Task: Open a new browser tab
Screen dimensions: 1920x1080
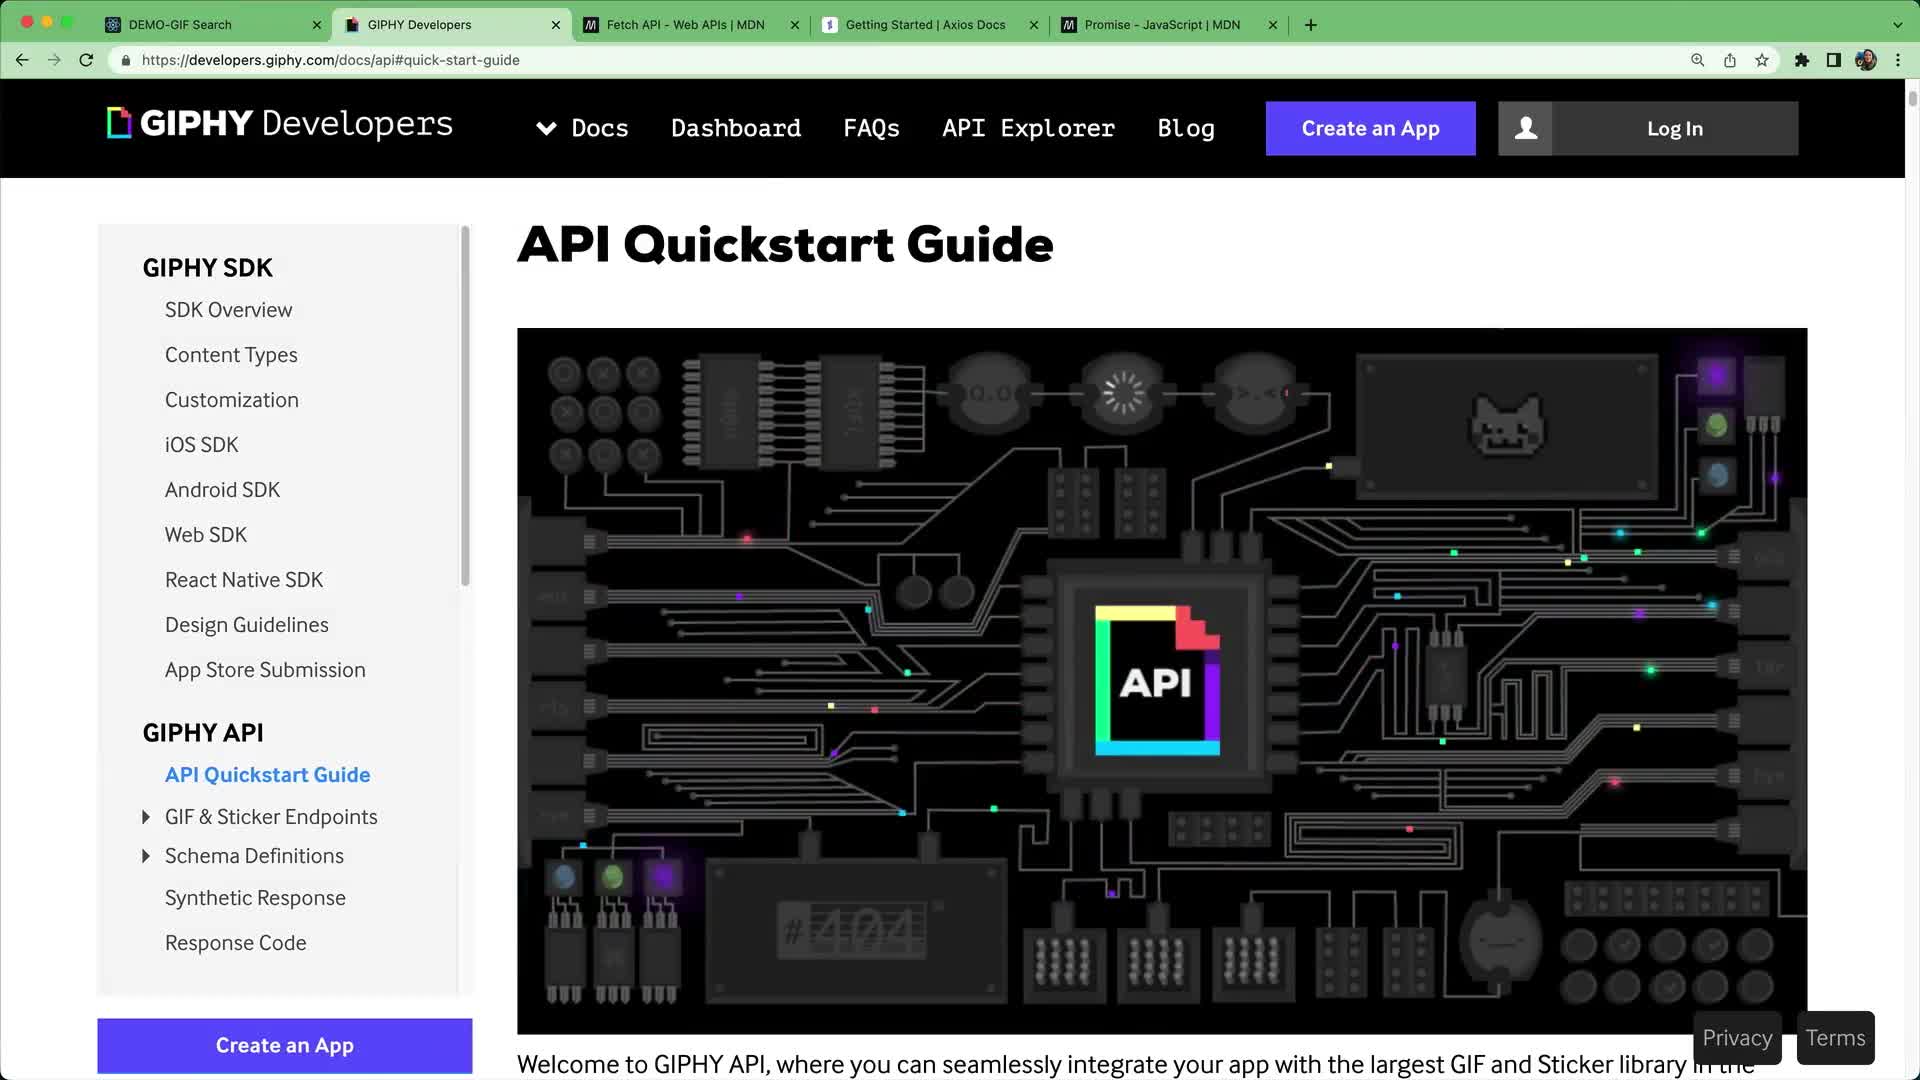Action: [x=1310, y=25]
